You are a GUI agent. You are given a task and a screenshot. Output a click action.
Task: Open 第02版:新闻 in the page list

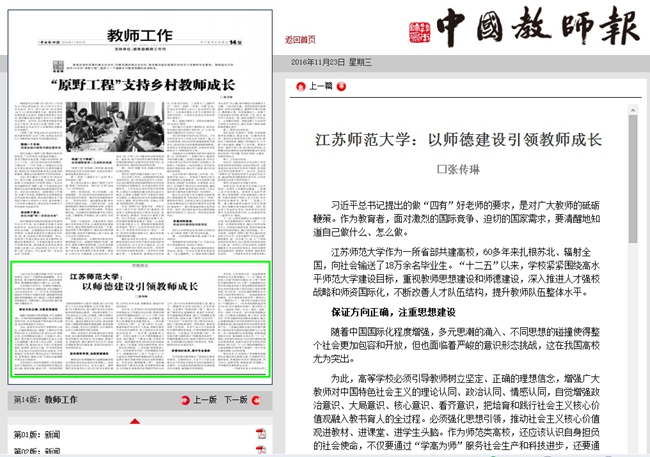point(36,452)
